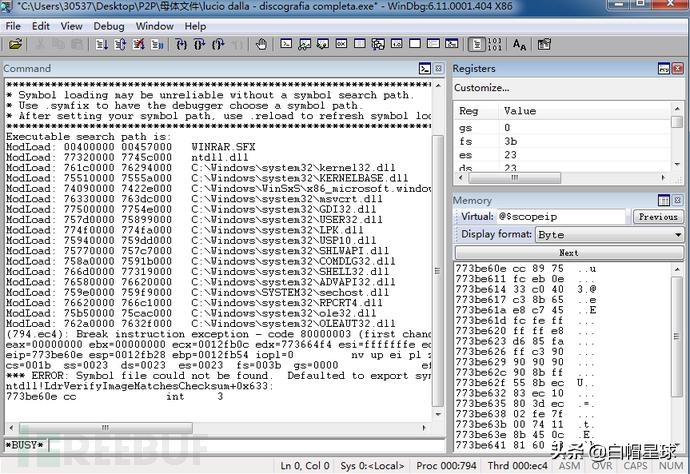Click the Registers horizontal scrollbar thumb
The height and width of the screenshot is (474, 690).
[x=520, y=182]
